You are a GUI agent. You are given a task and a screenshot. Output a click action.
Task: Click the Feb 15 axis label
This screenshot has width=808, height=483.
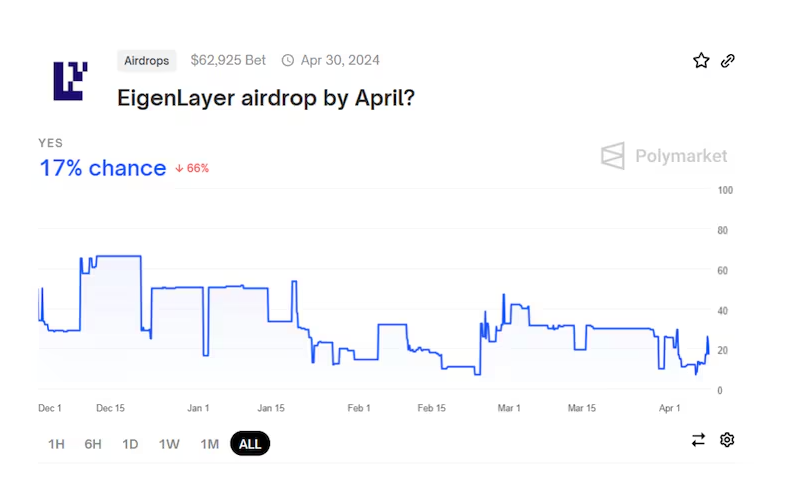[x=431, y=408]
